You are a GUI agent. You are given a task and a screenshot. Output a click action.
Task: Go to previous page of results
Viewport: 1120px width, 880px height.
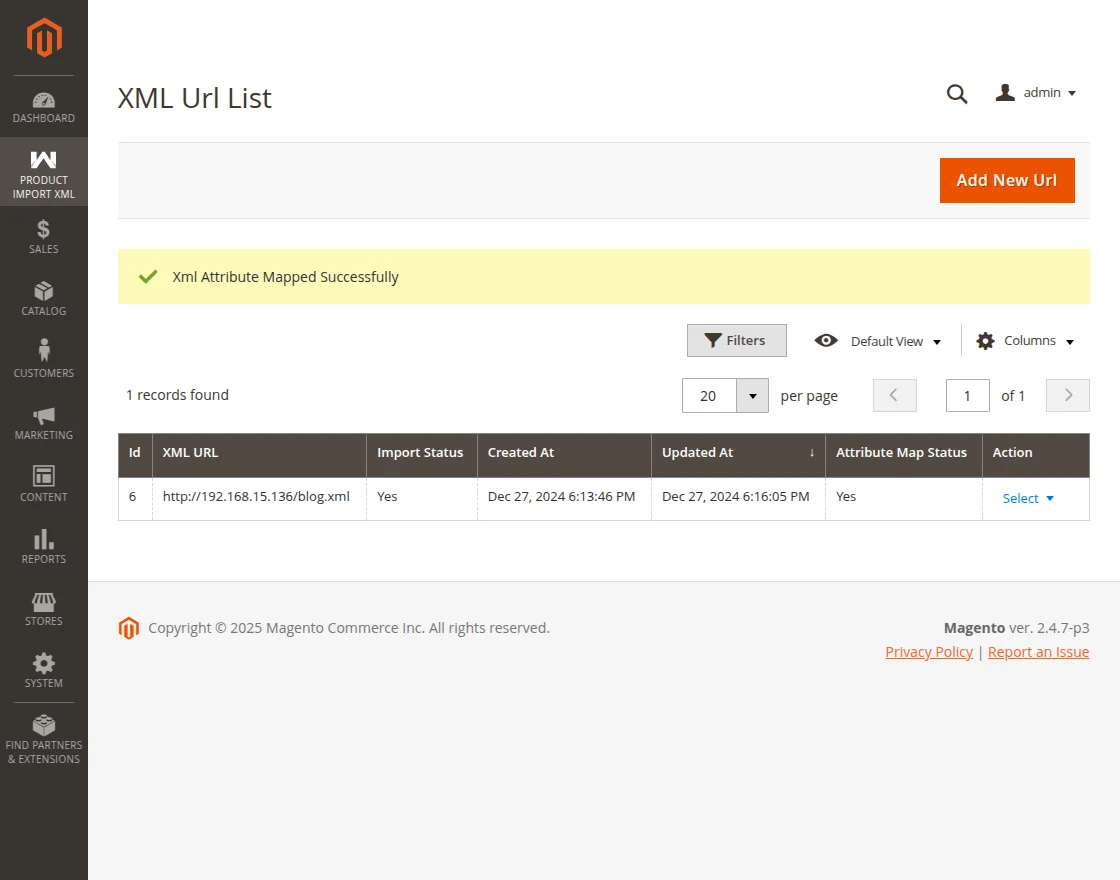coord(894,395)
